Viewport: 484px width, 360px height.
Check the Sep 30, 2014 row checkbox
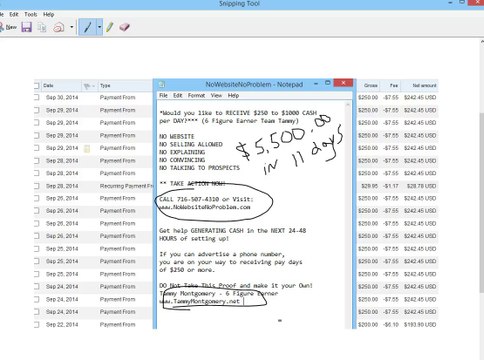(36, 97)
